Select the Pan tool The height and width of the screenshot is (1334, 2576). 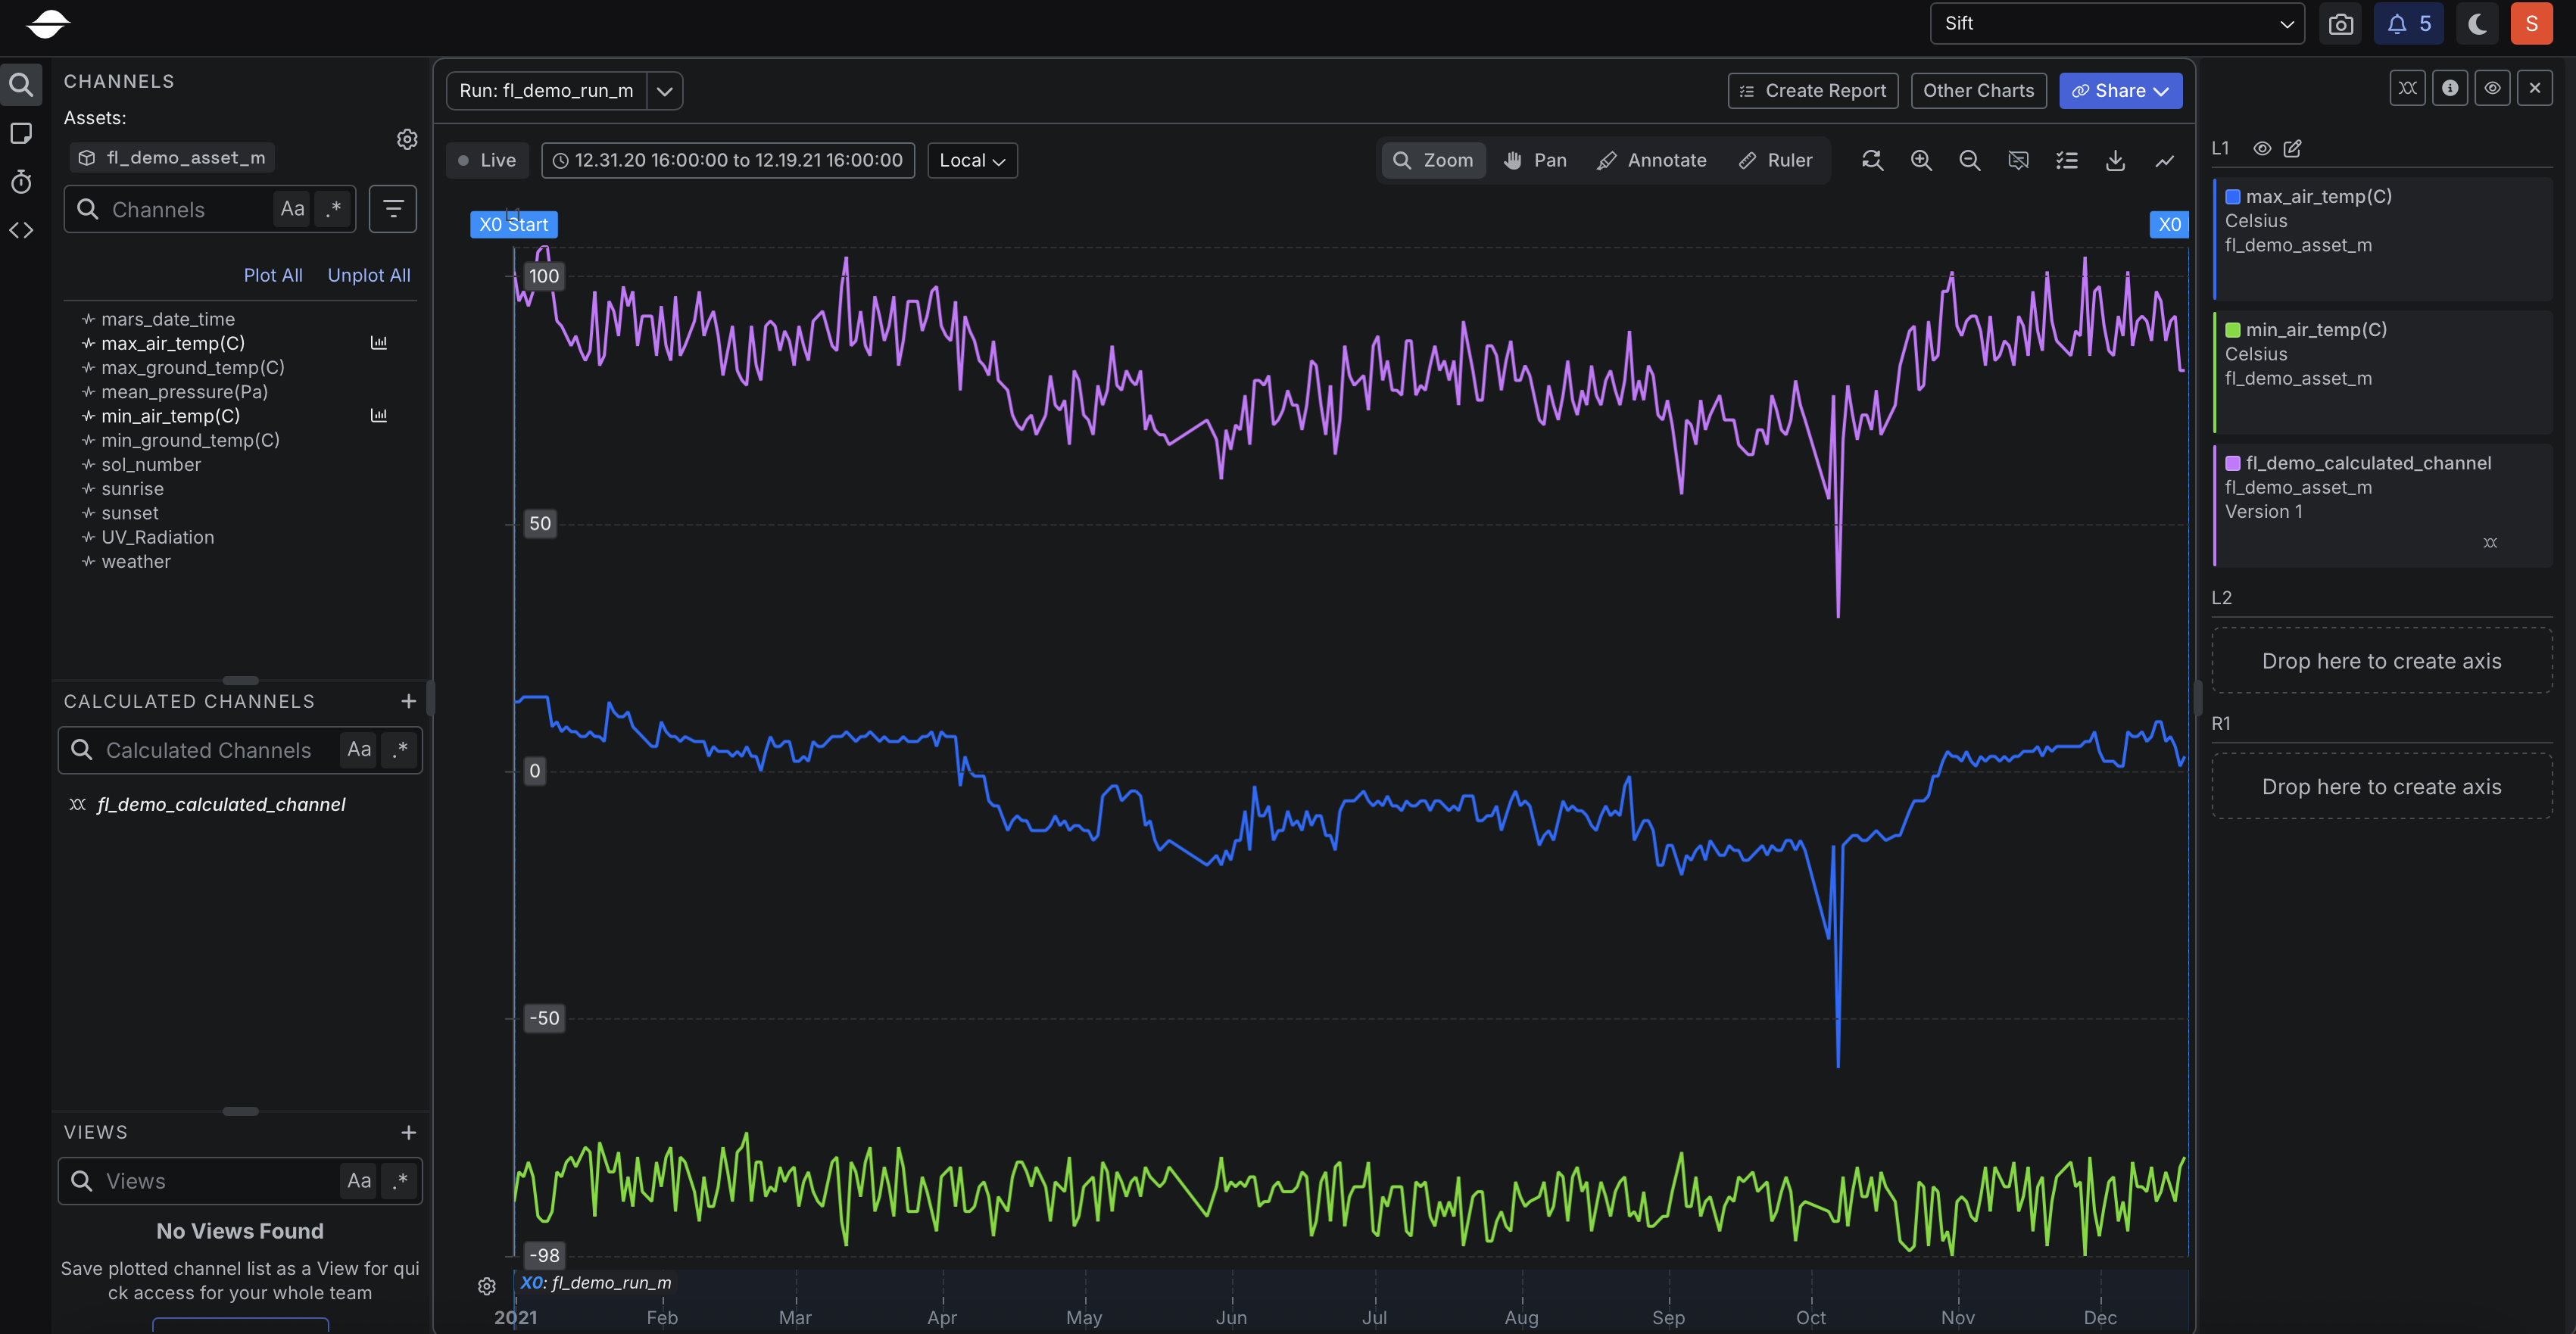click(1535, 160)
